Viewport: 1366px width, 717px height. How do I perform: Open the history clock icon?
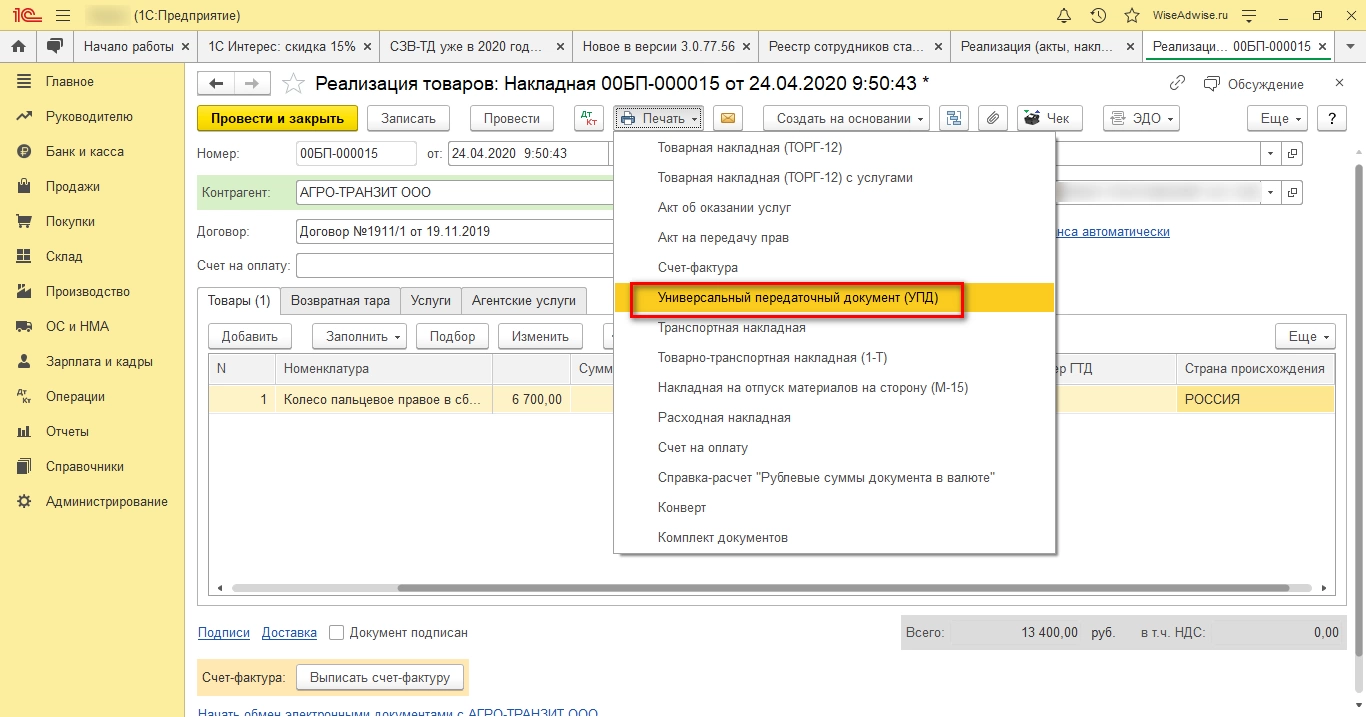1098,16
